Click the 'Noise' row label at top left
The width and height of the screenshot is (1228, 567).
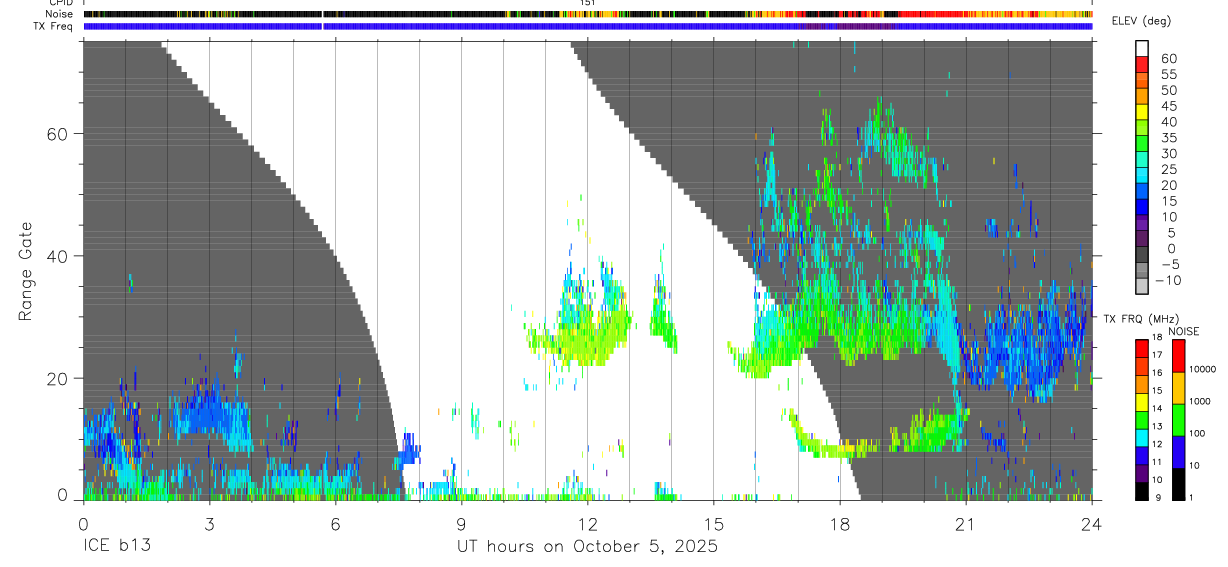pos(59,14)
